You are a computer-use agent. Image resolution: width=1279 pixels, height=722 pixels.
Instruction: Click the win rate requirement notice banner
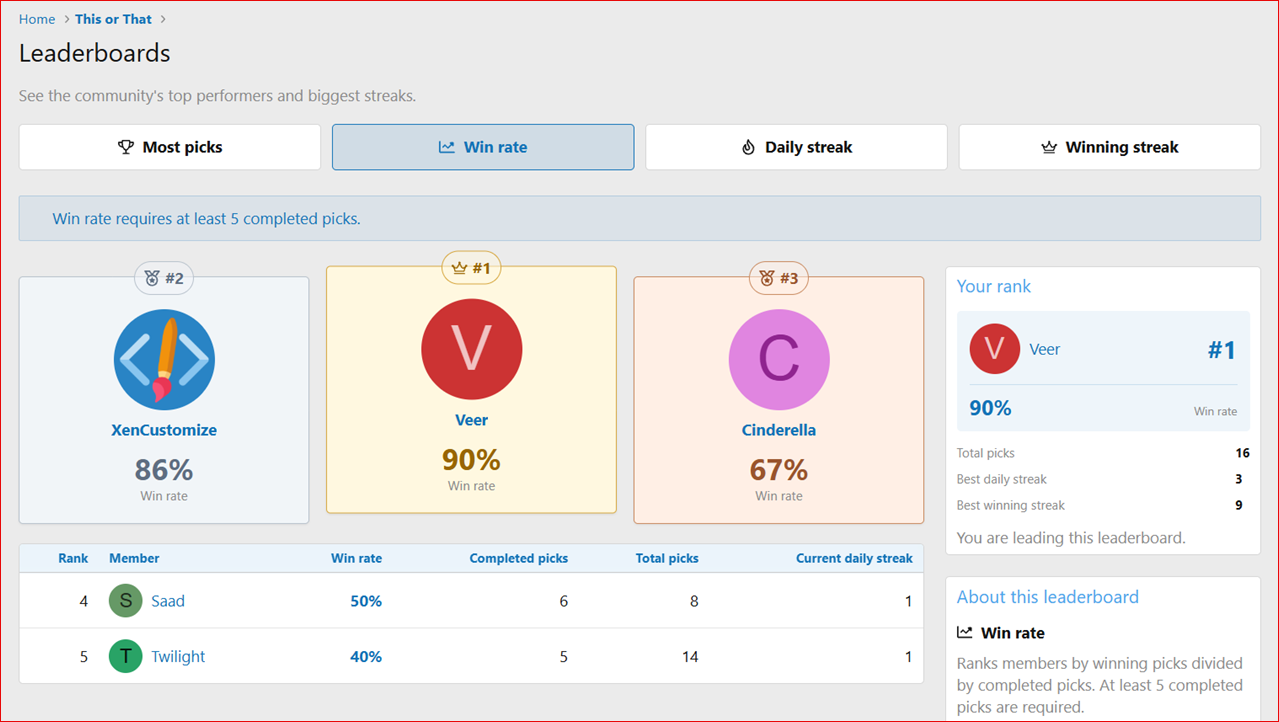click(640, 218)
